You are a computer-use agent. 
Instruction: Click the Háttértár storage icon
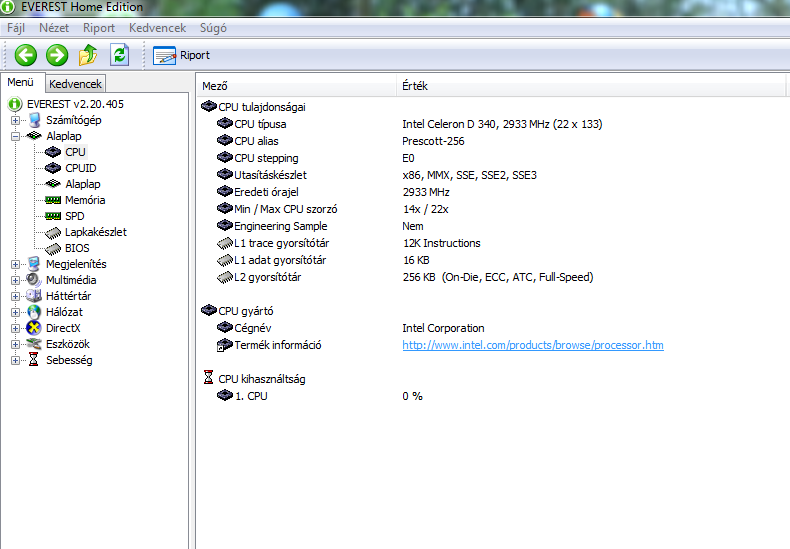pyautogui.click(x=34, y=296)
